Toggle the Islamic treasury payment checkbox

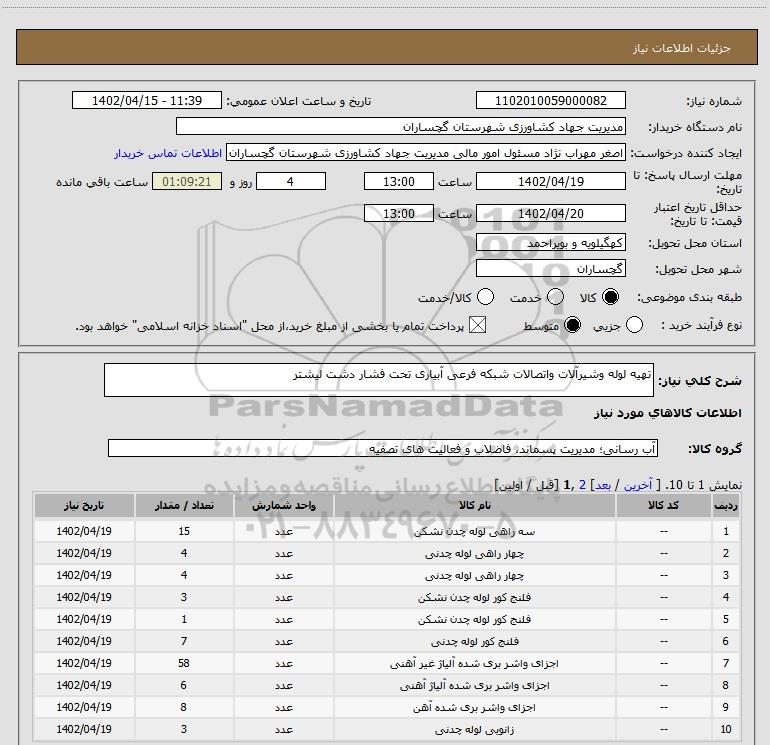click(x=477, y=326)
